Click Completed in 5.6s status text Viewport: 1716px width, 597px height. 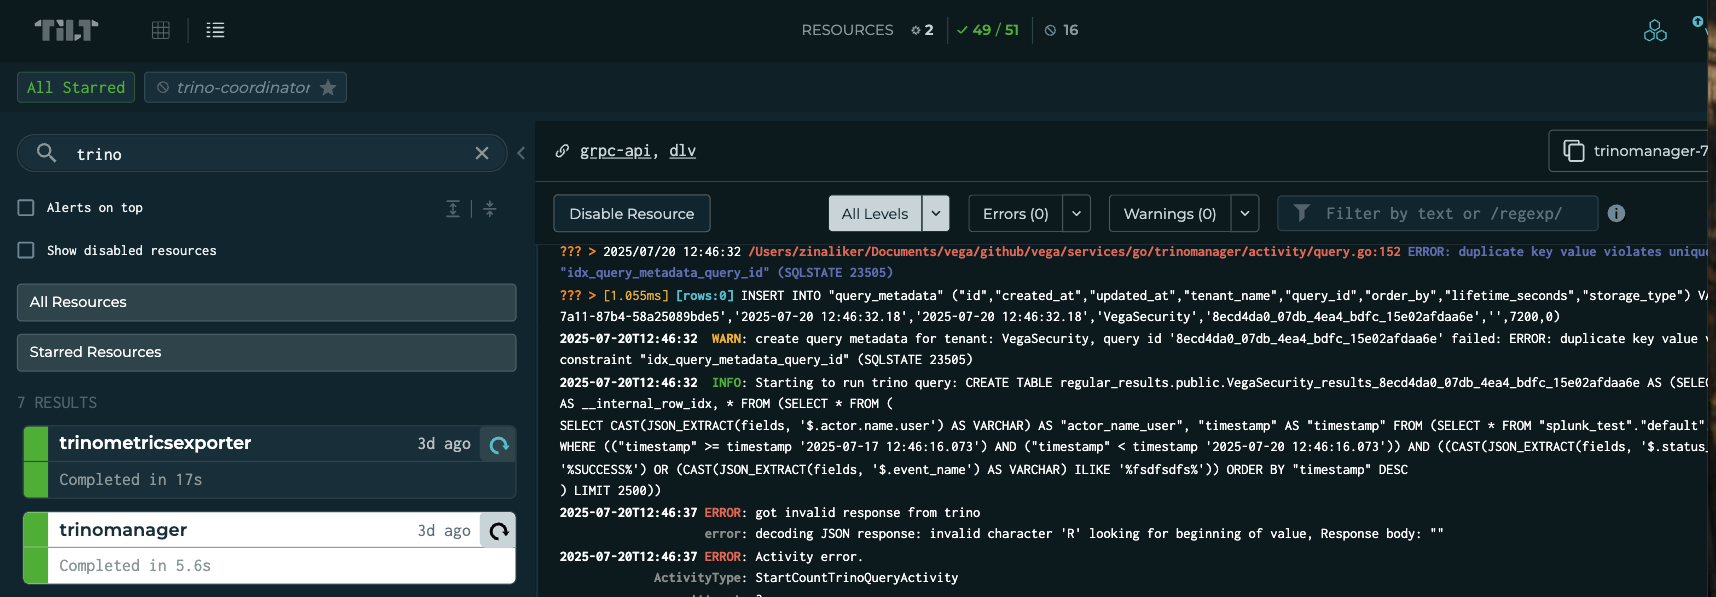[135, 566]
